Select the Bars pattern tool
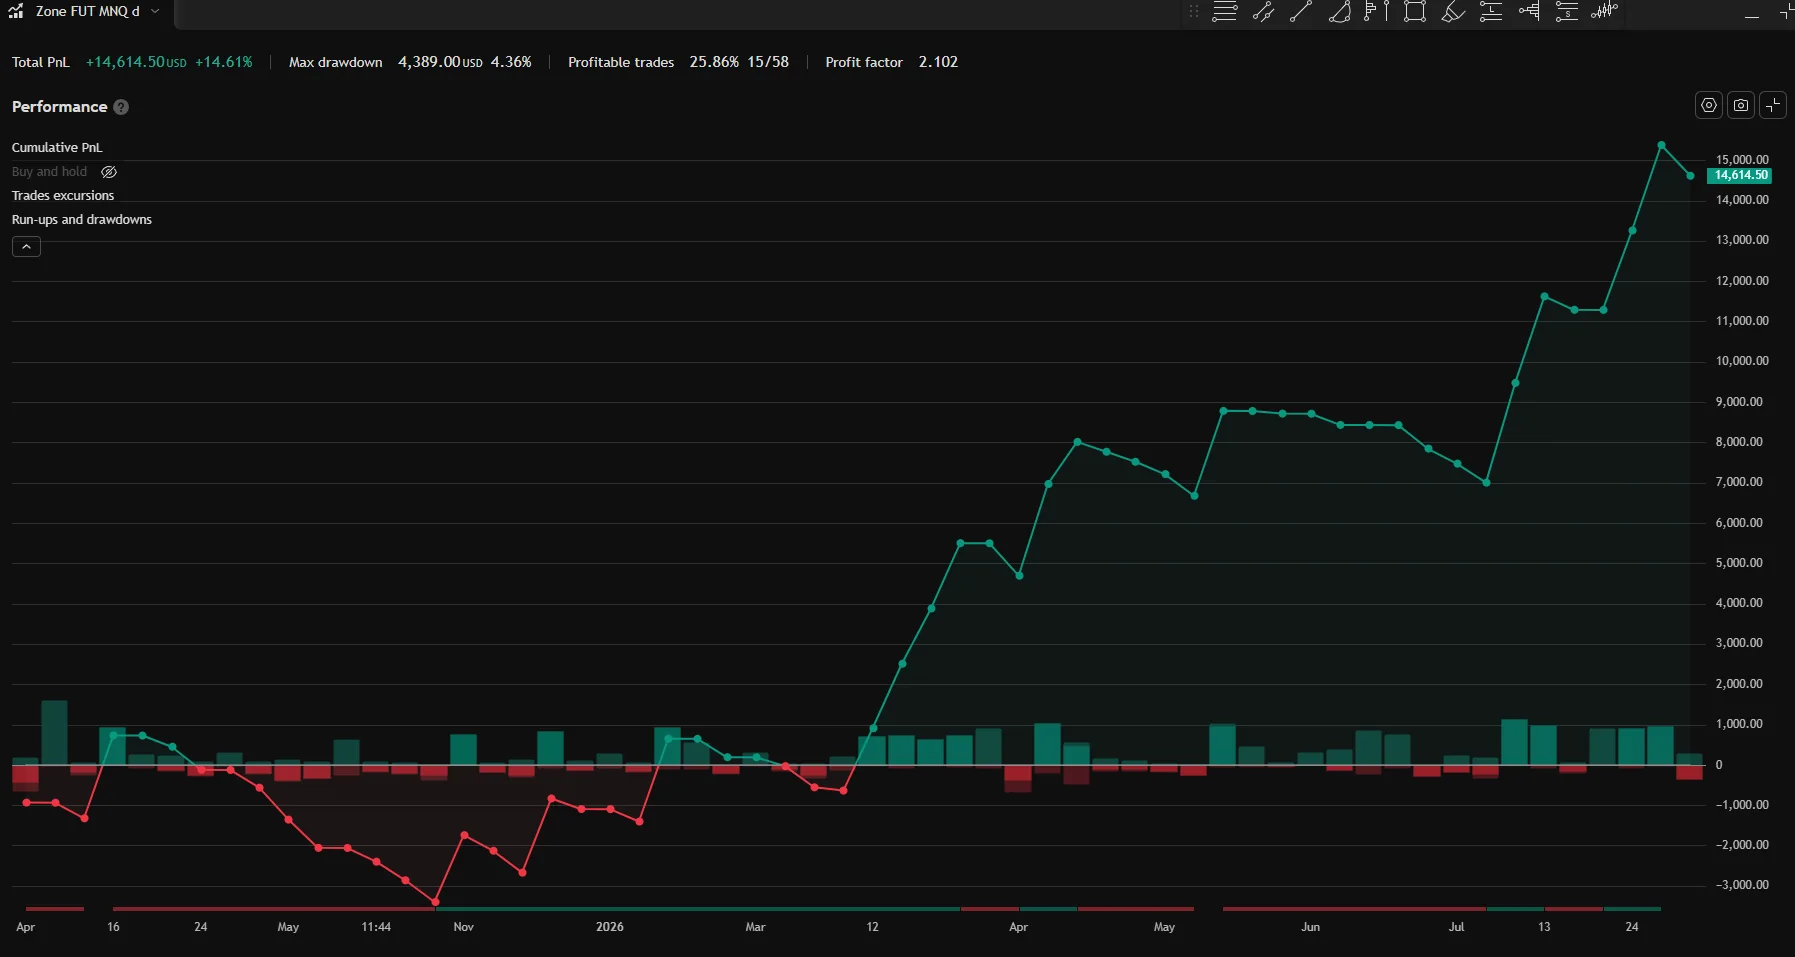Image resolution: width=1795 pixels, height=957 pixels. (1605, 12)
